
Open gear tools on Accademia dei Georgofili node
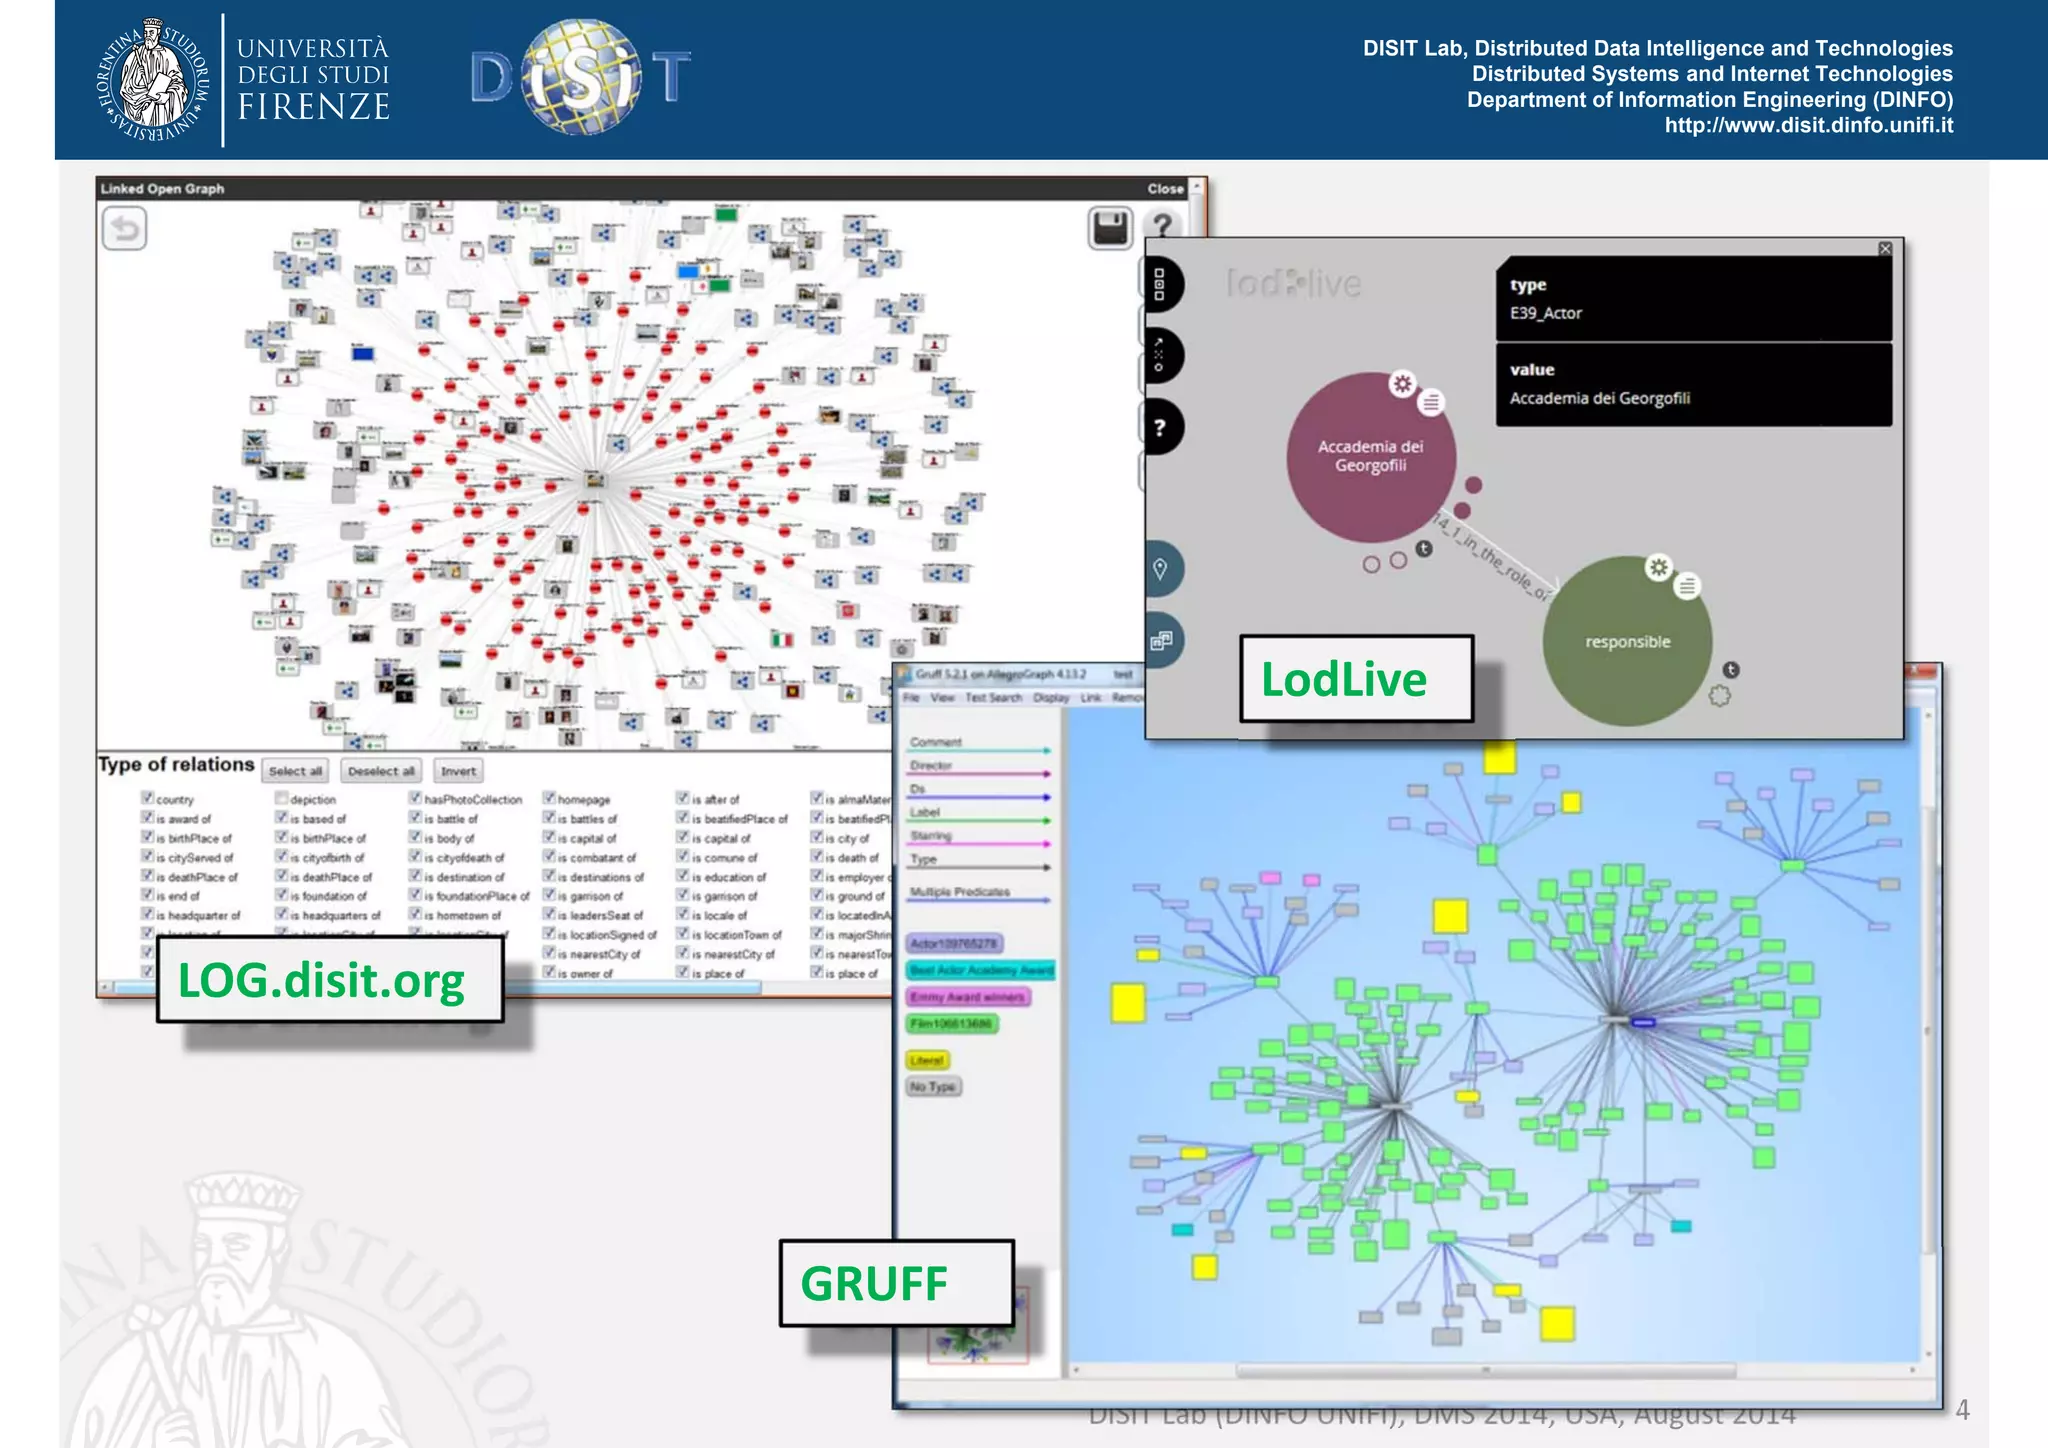[1403, 384]
